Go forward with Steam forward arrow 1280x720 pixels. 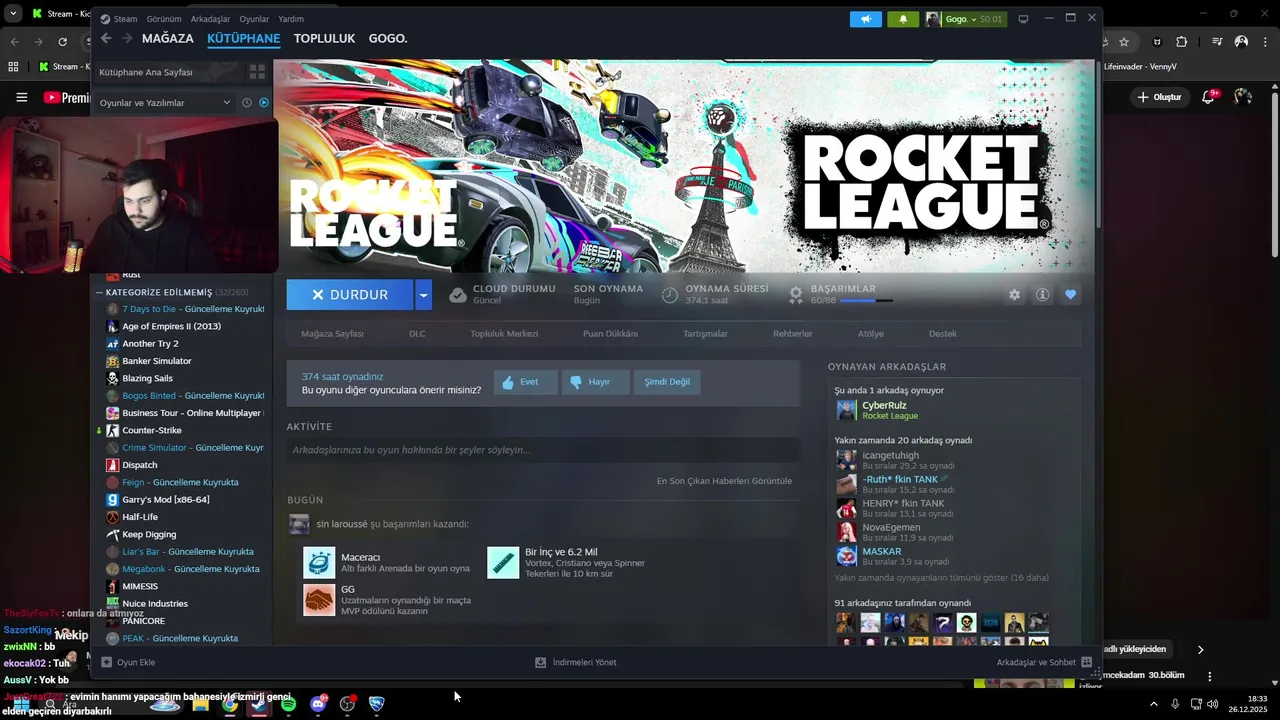click(x=127, y=38)
